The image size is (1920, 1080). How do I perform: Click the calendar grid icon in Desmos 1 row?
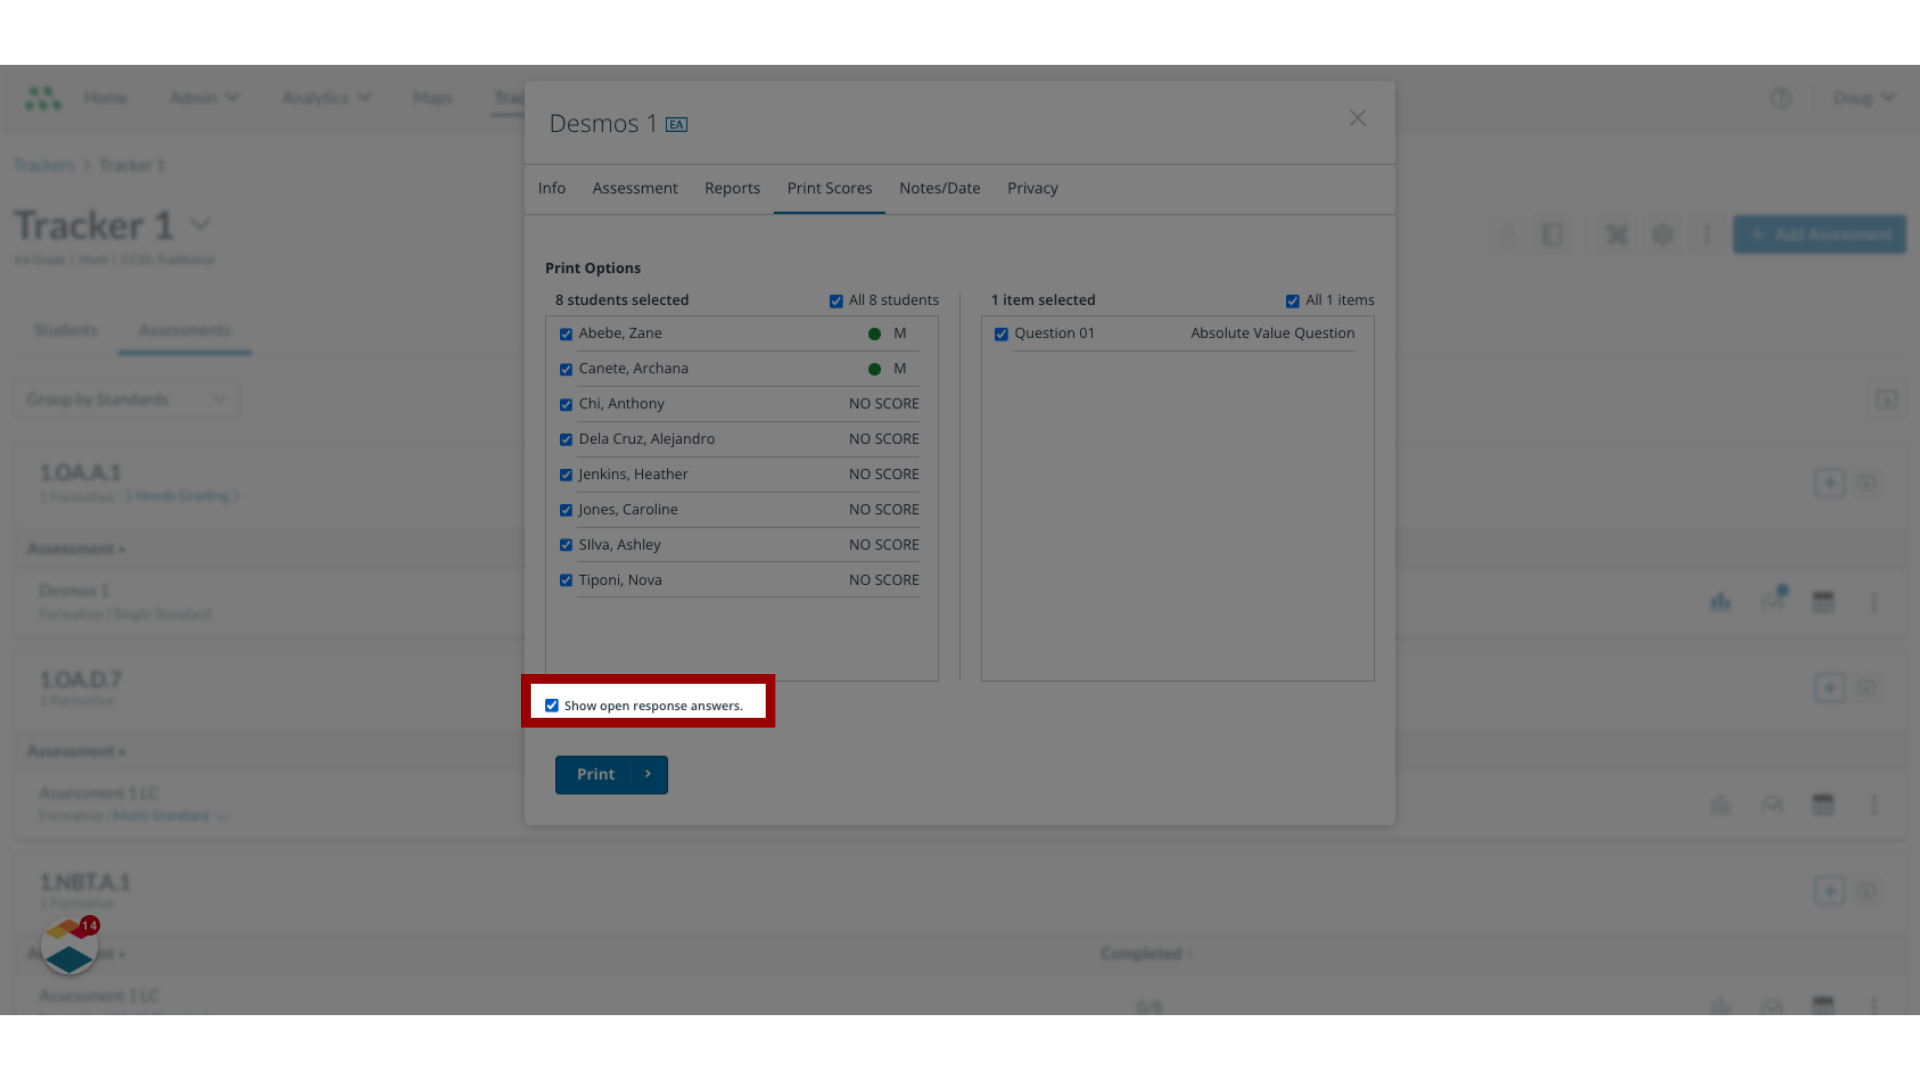1823,602
